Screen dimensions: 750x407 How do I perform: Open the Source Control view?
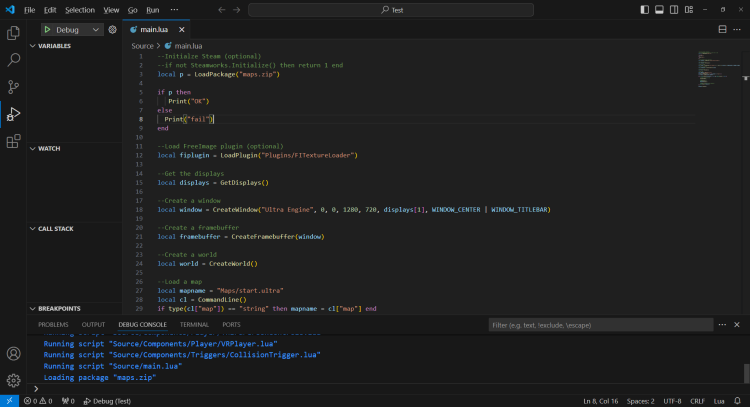14,87
